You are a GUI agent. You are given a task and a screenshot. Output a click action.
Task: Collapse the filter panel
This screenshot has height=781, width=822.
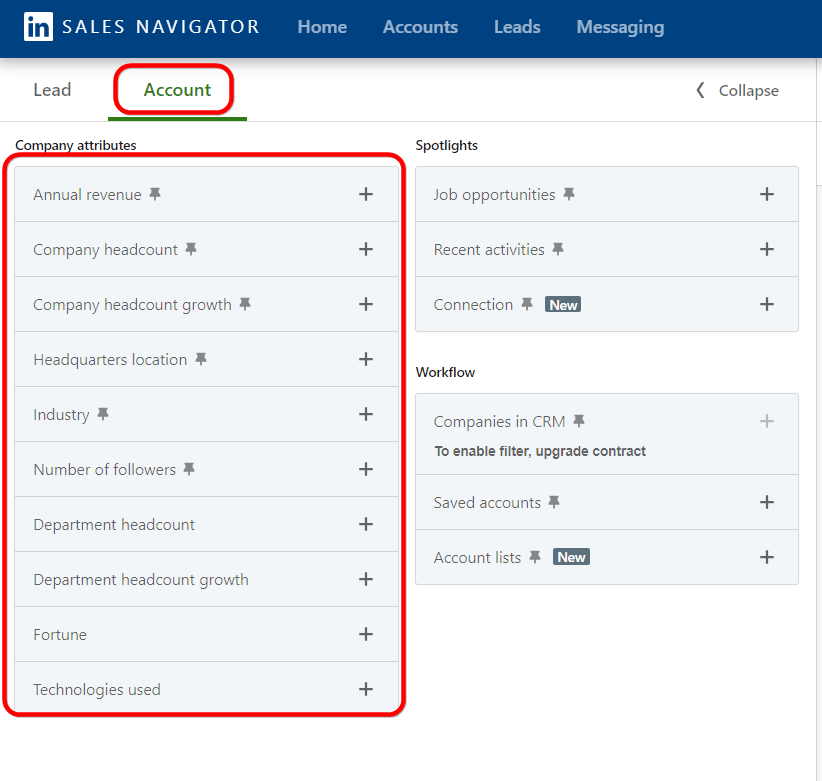[736, 90]
